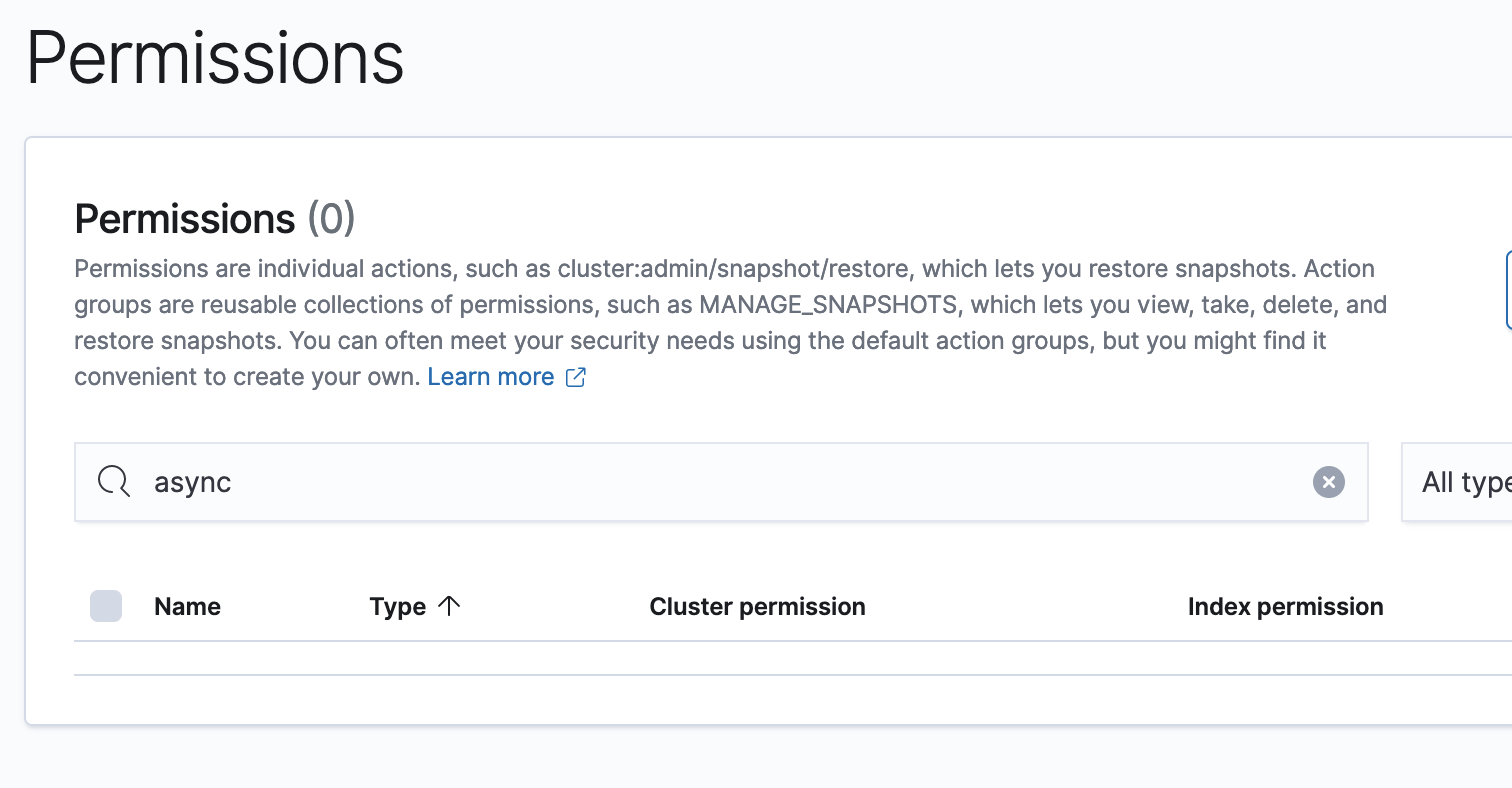Click the search magnifier icon
1512x788 pixels.
coord(113,482)
